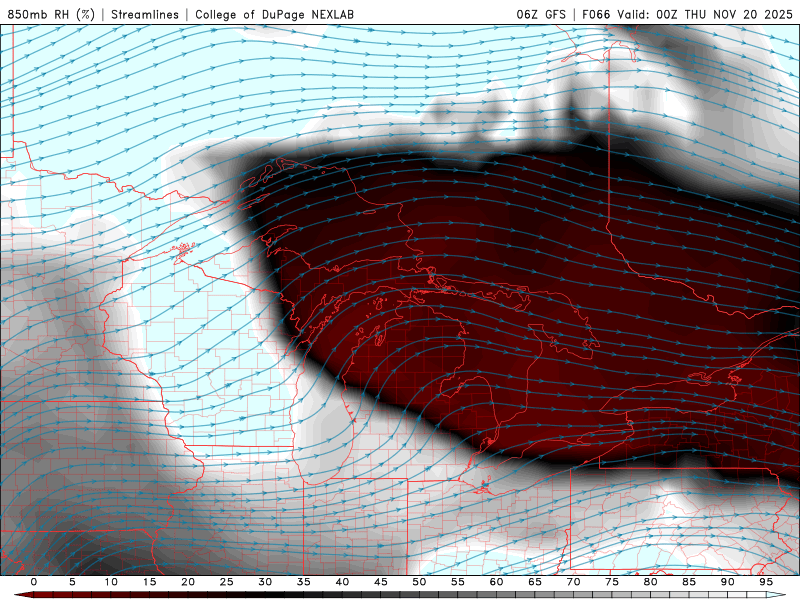This screenshot has height=600, width=800.
Task: Click the colorbar label '80'
Action: pyautogui.click(x=651, y=582)
